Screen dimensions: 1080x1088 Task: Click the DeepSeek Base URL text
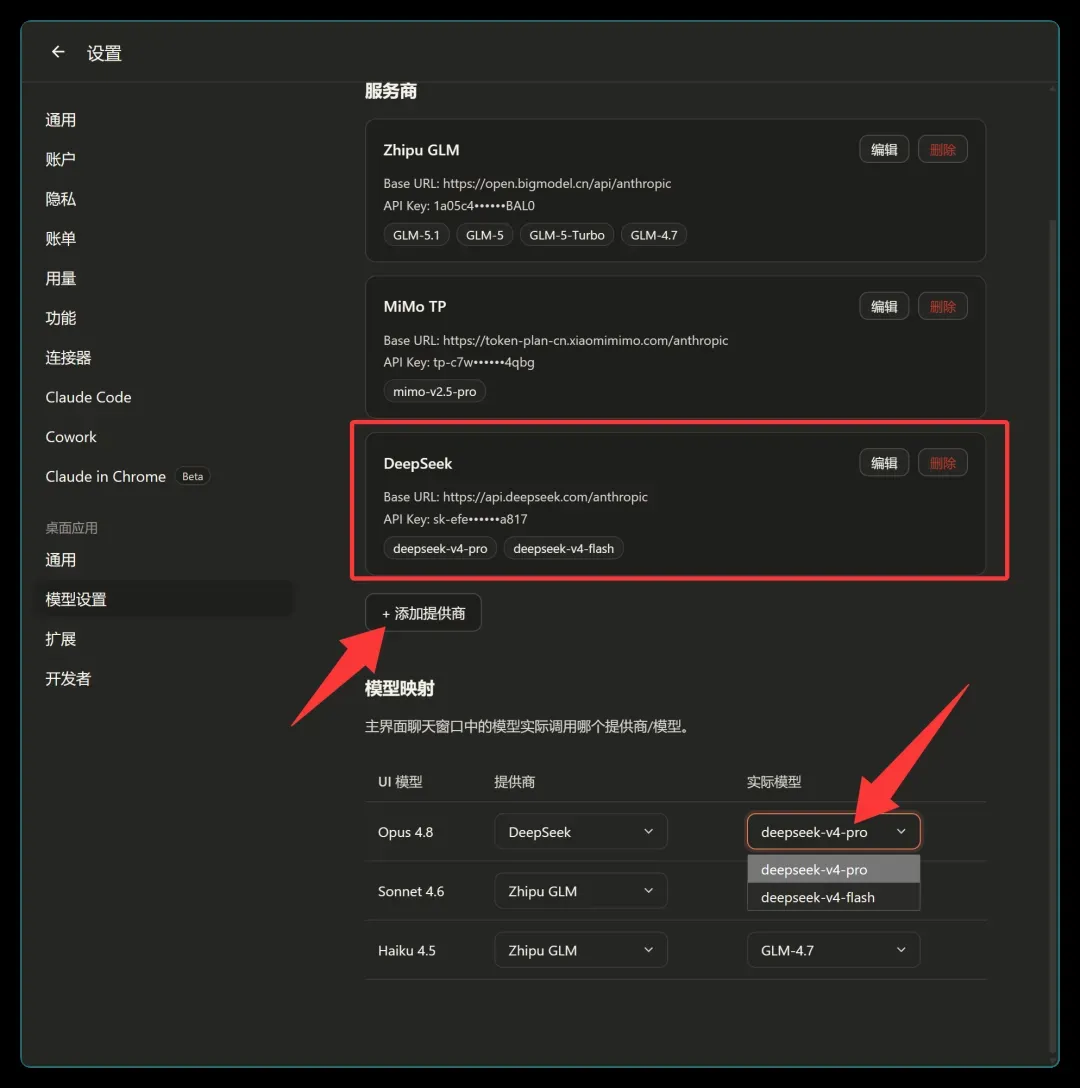(x=515, y=497)
